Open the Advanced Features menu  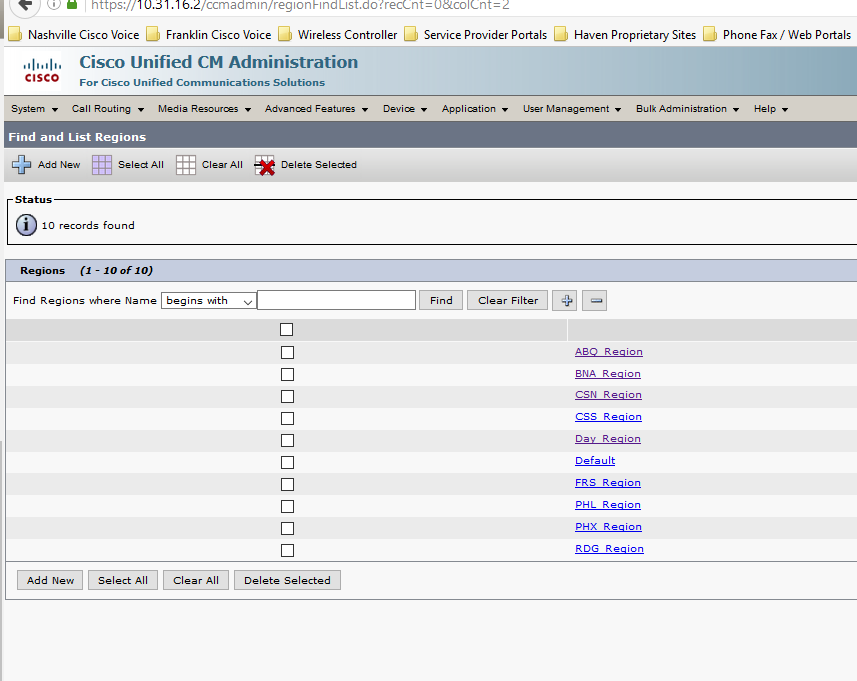[316, 109]
